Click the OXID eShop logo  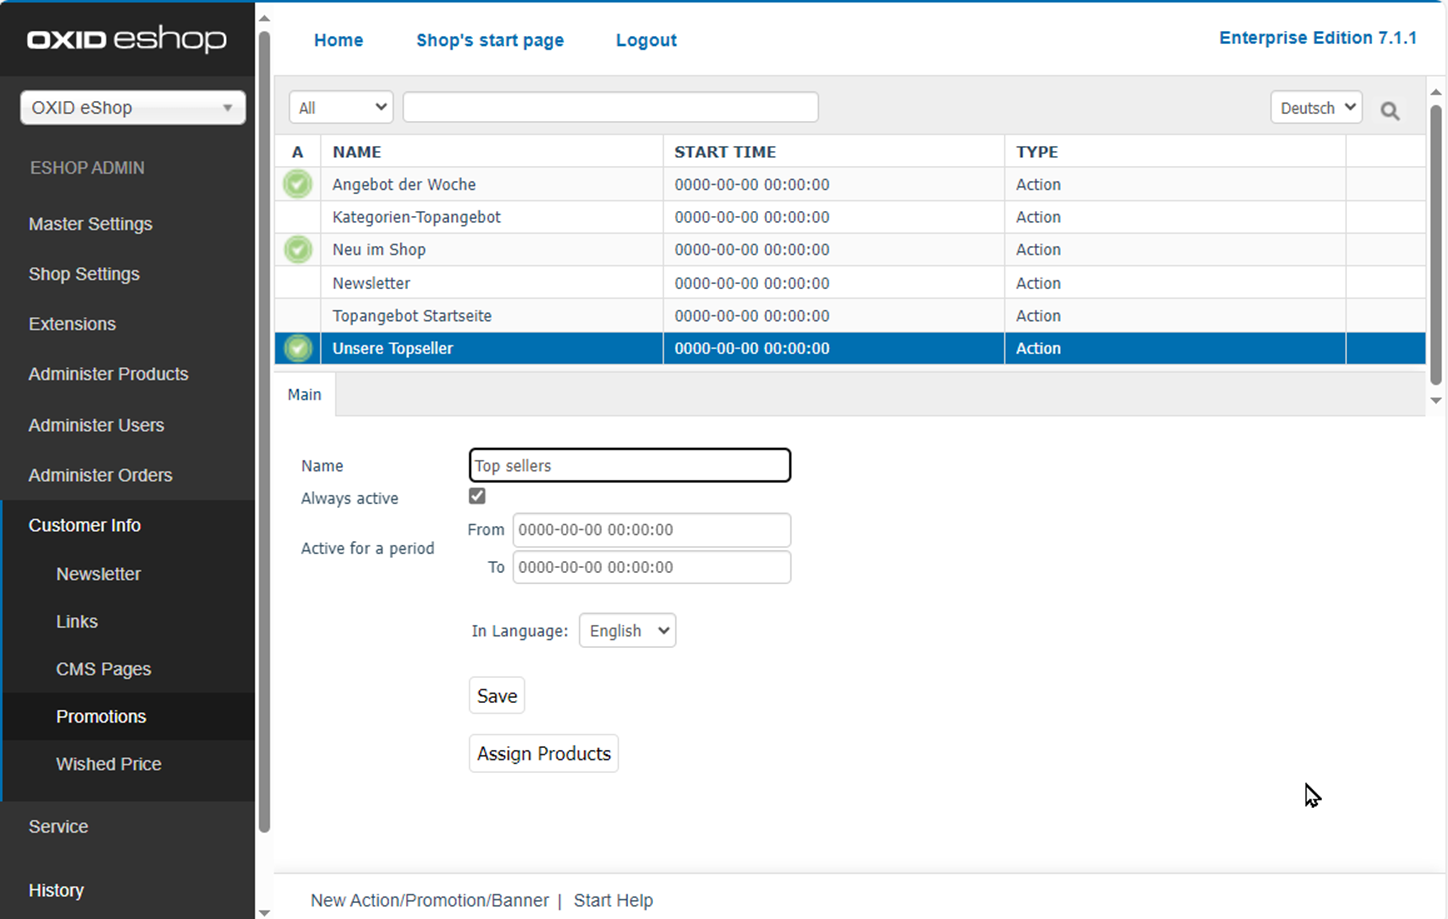127,39
